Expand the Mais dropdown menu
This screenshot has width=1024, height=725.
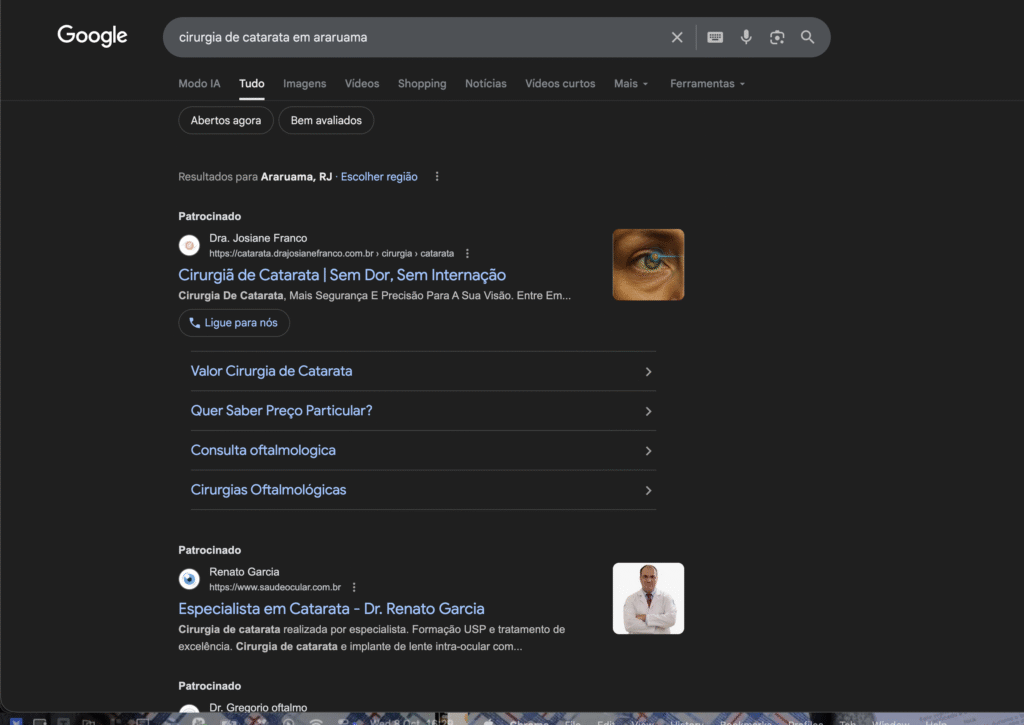point(631,84)
